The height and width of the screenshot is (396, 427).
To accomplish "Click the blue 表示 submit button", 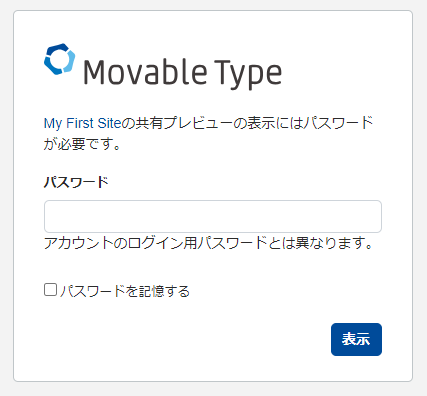I will pyautogui.click(x=356, y=339).
